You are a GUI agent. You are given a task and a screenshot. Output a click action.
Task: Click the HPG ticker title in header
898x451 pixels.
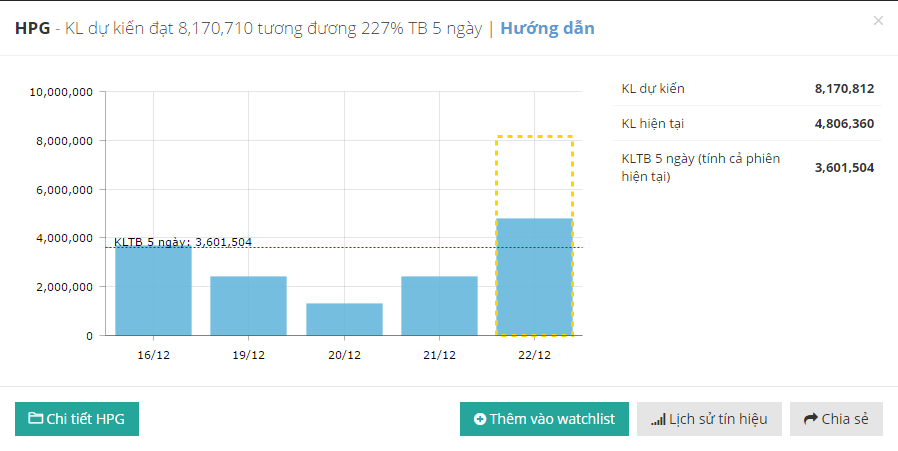[32, 28]
